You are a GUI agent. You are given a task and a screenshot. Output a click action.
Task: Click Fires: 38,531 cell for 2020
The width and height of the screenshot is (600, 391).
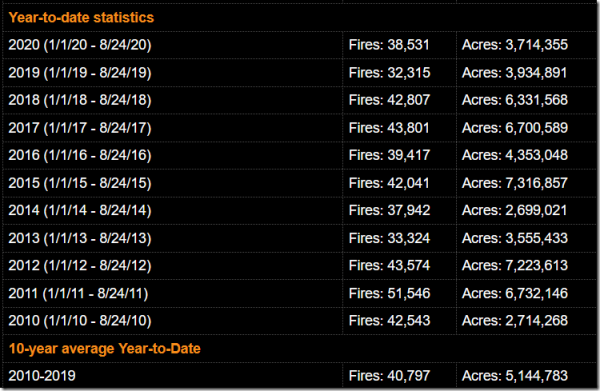[x=389, y=45]
